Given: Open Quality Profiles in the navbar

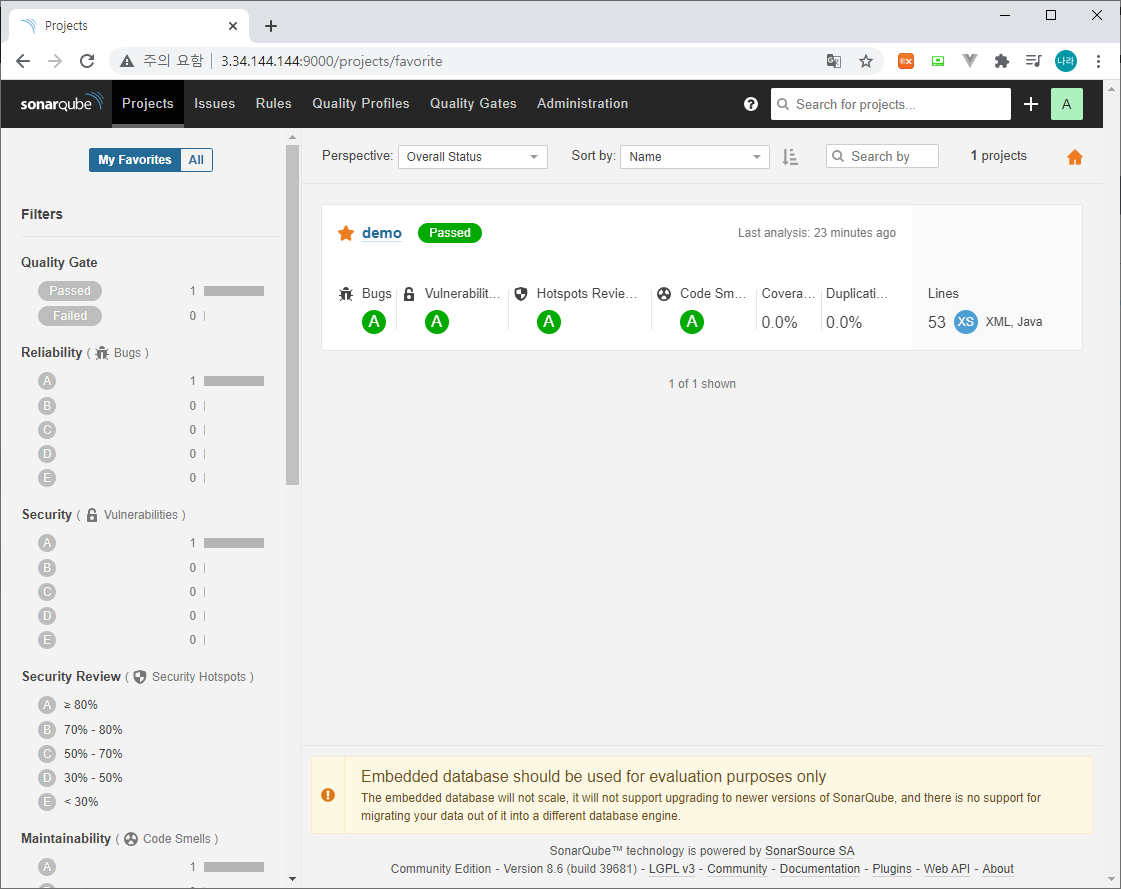Looking at the screenshot, I should tap(360, 104).
